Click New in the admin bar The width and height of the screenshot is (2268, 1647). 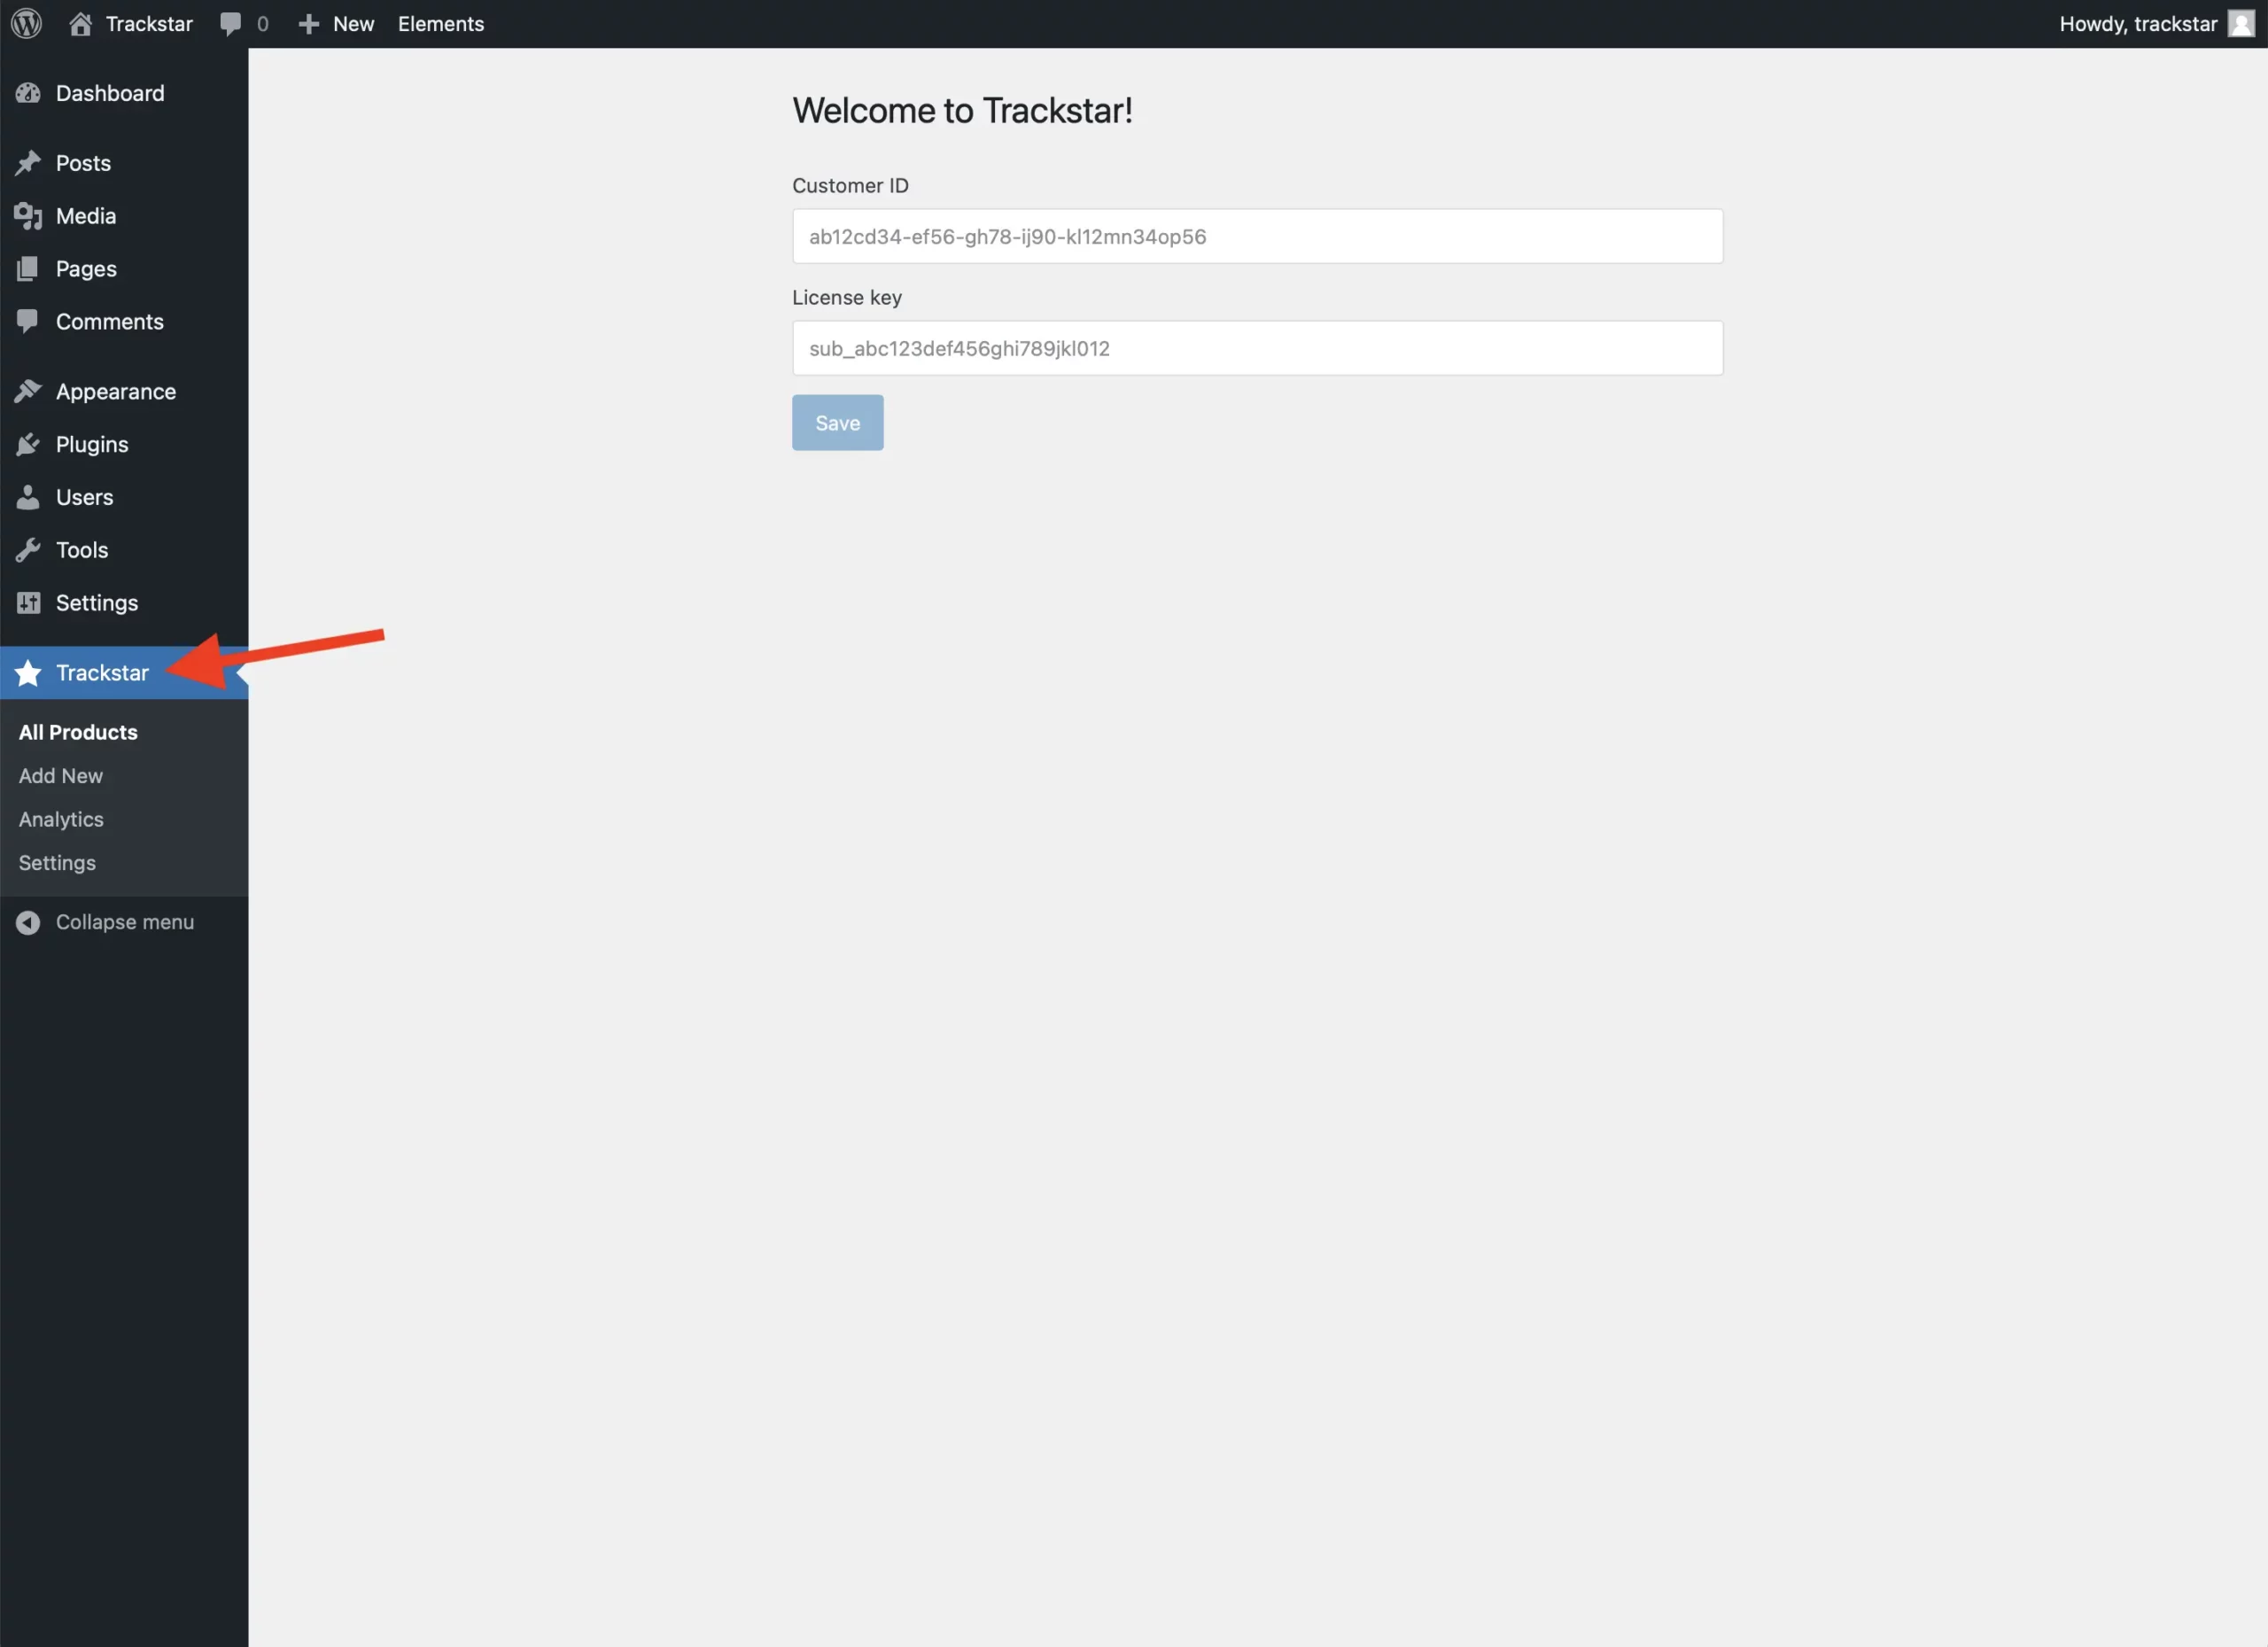coord(354,24)
